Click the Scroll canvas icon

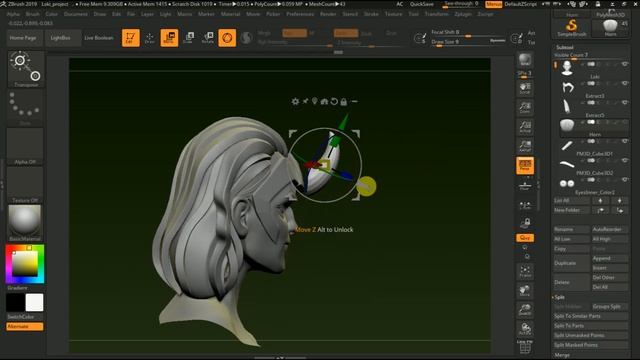(525, 88)
